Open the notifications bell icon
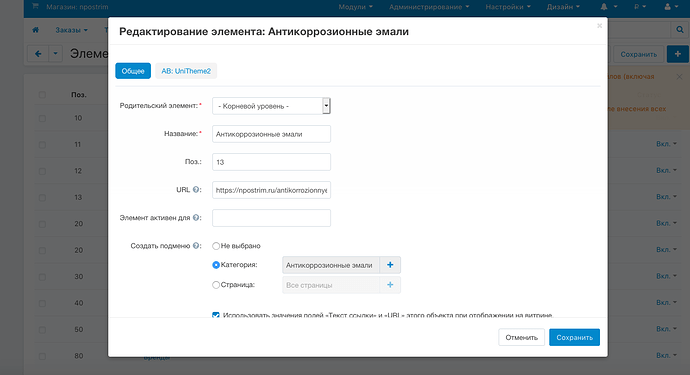The image size is (690, 375). (x=604, y=7)
